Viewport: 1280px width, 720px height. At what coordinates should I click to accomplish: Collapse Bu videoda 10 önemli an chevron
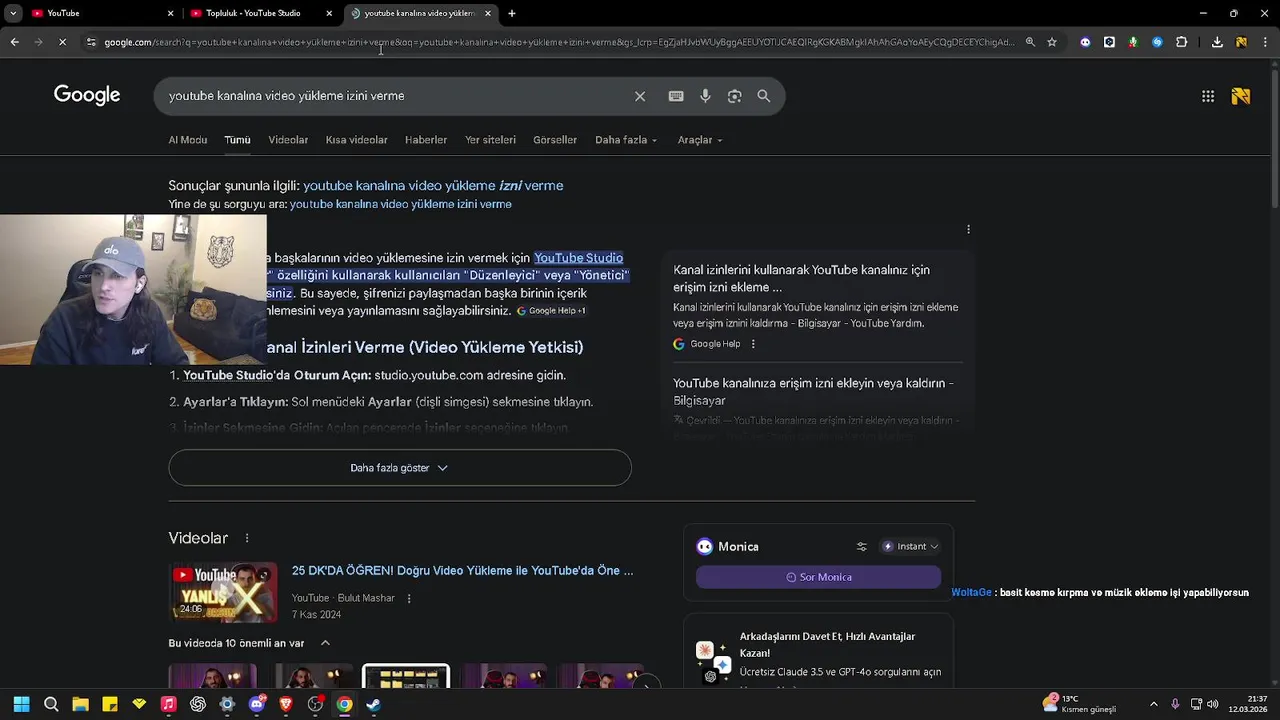(325, 643)
